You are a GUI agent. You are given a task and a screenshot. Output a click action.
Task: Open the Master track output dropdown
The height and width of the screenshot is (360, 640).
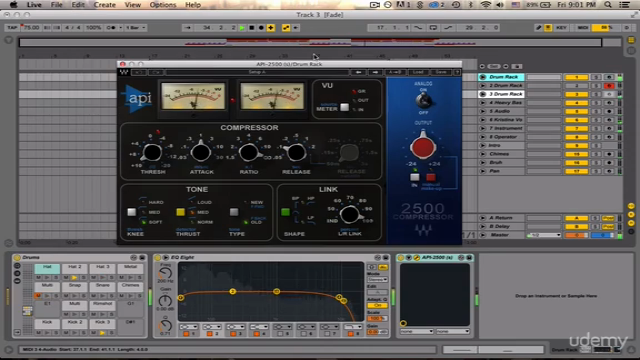544,235
